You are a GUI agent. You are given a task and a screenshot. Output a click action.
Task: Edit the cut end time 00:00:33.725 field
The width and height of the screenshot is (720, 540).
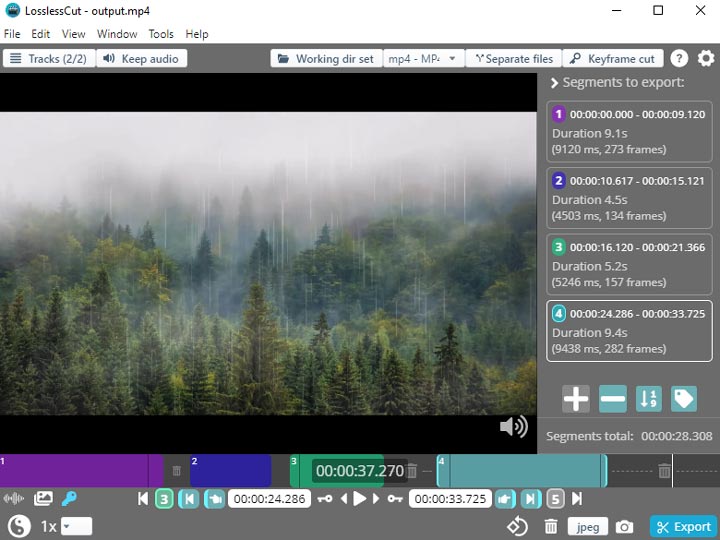pos(450,499)
